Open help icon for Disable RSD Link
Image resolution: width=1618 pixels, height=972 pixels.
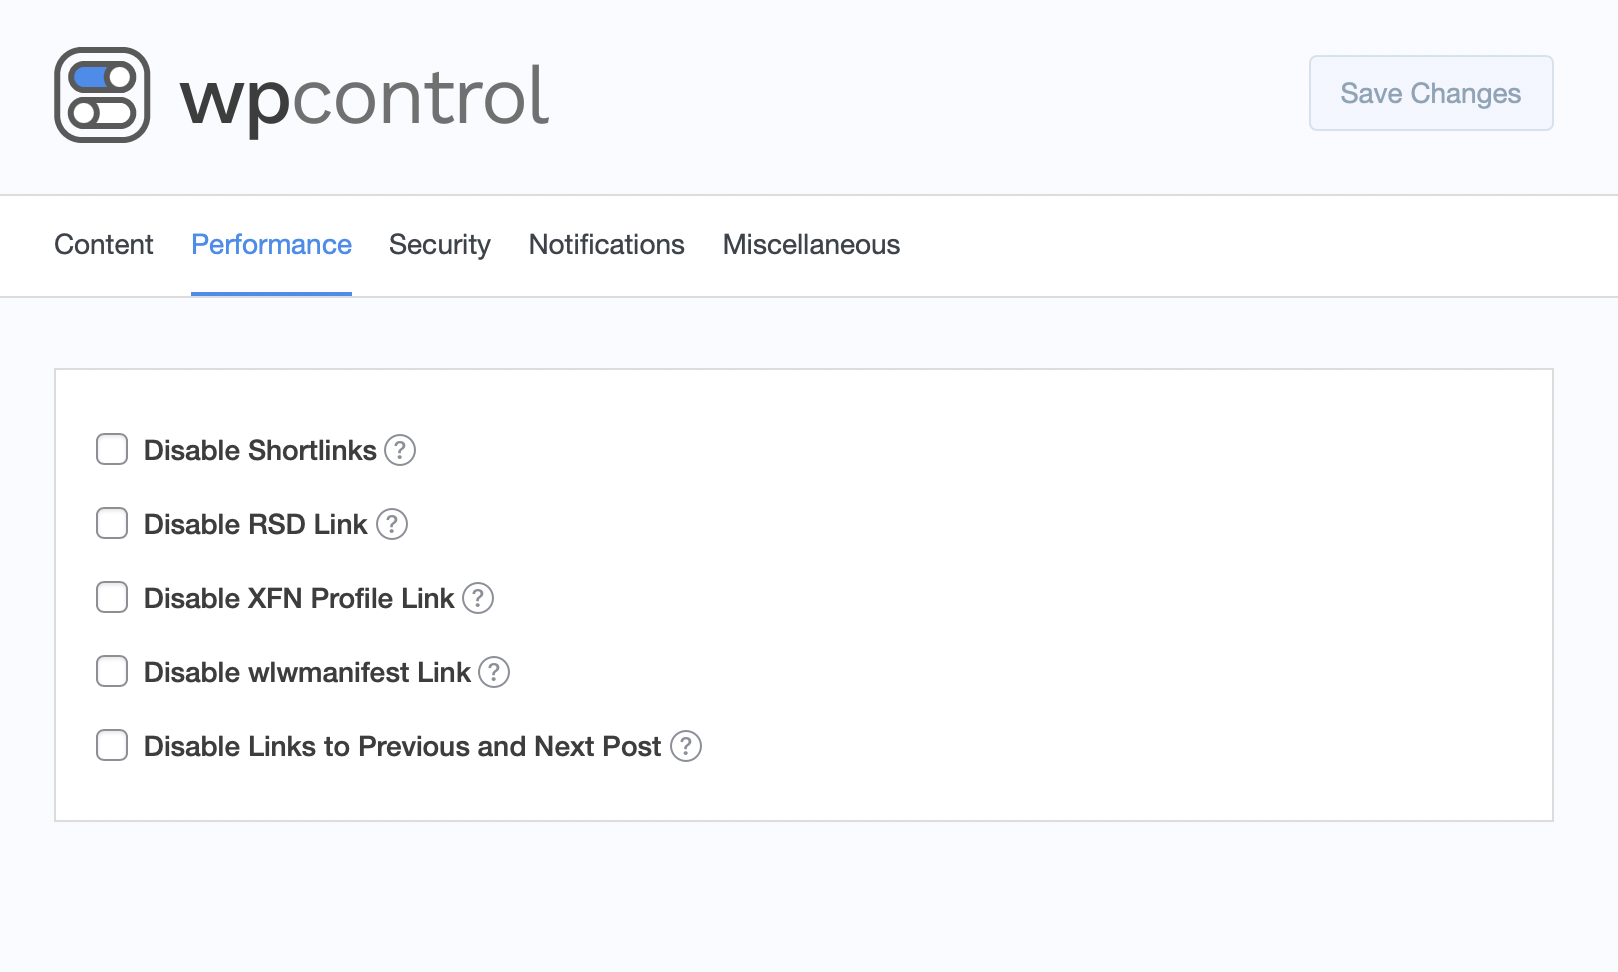[x=392, y=524]
